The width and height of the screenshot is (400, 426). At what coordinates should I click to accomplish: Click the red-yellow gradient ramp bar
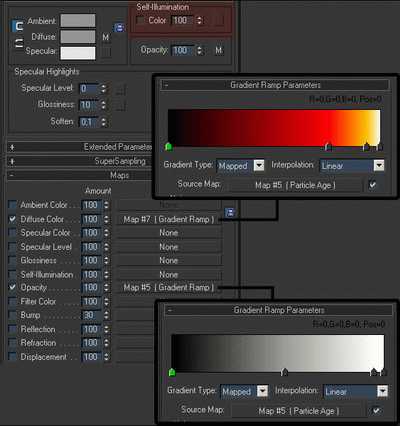tap(274, 128)
